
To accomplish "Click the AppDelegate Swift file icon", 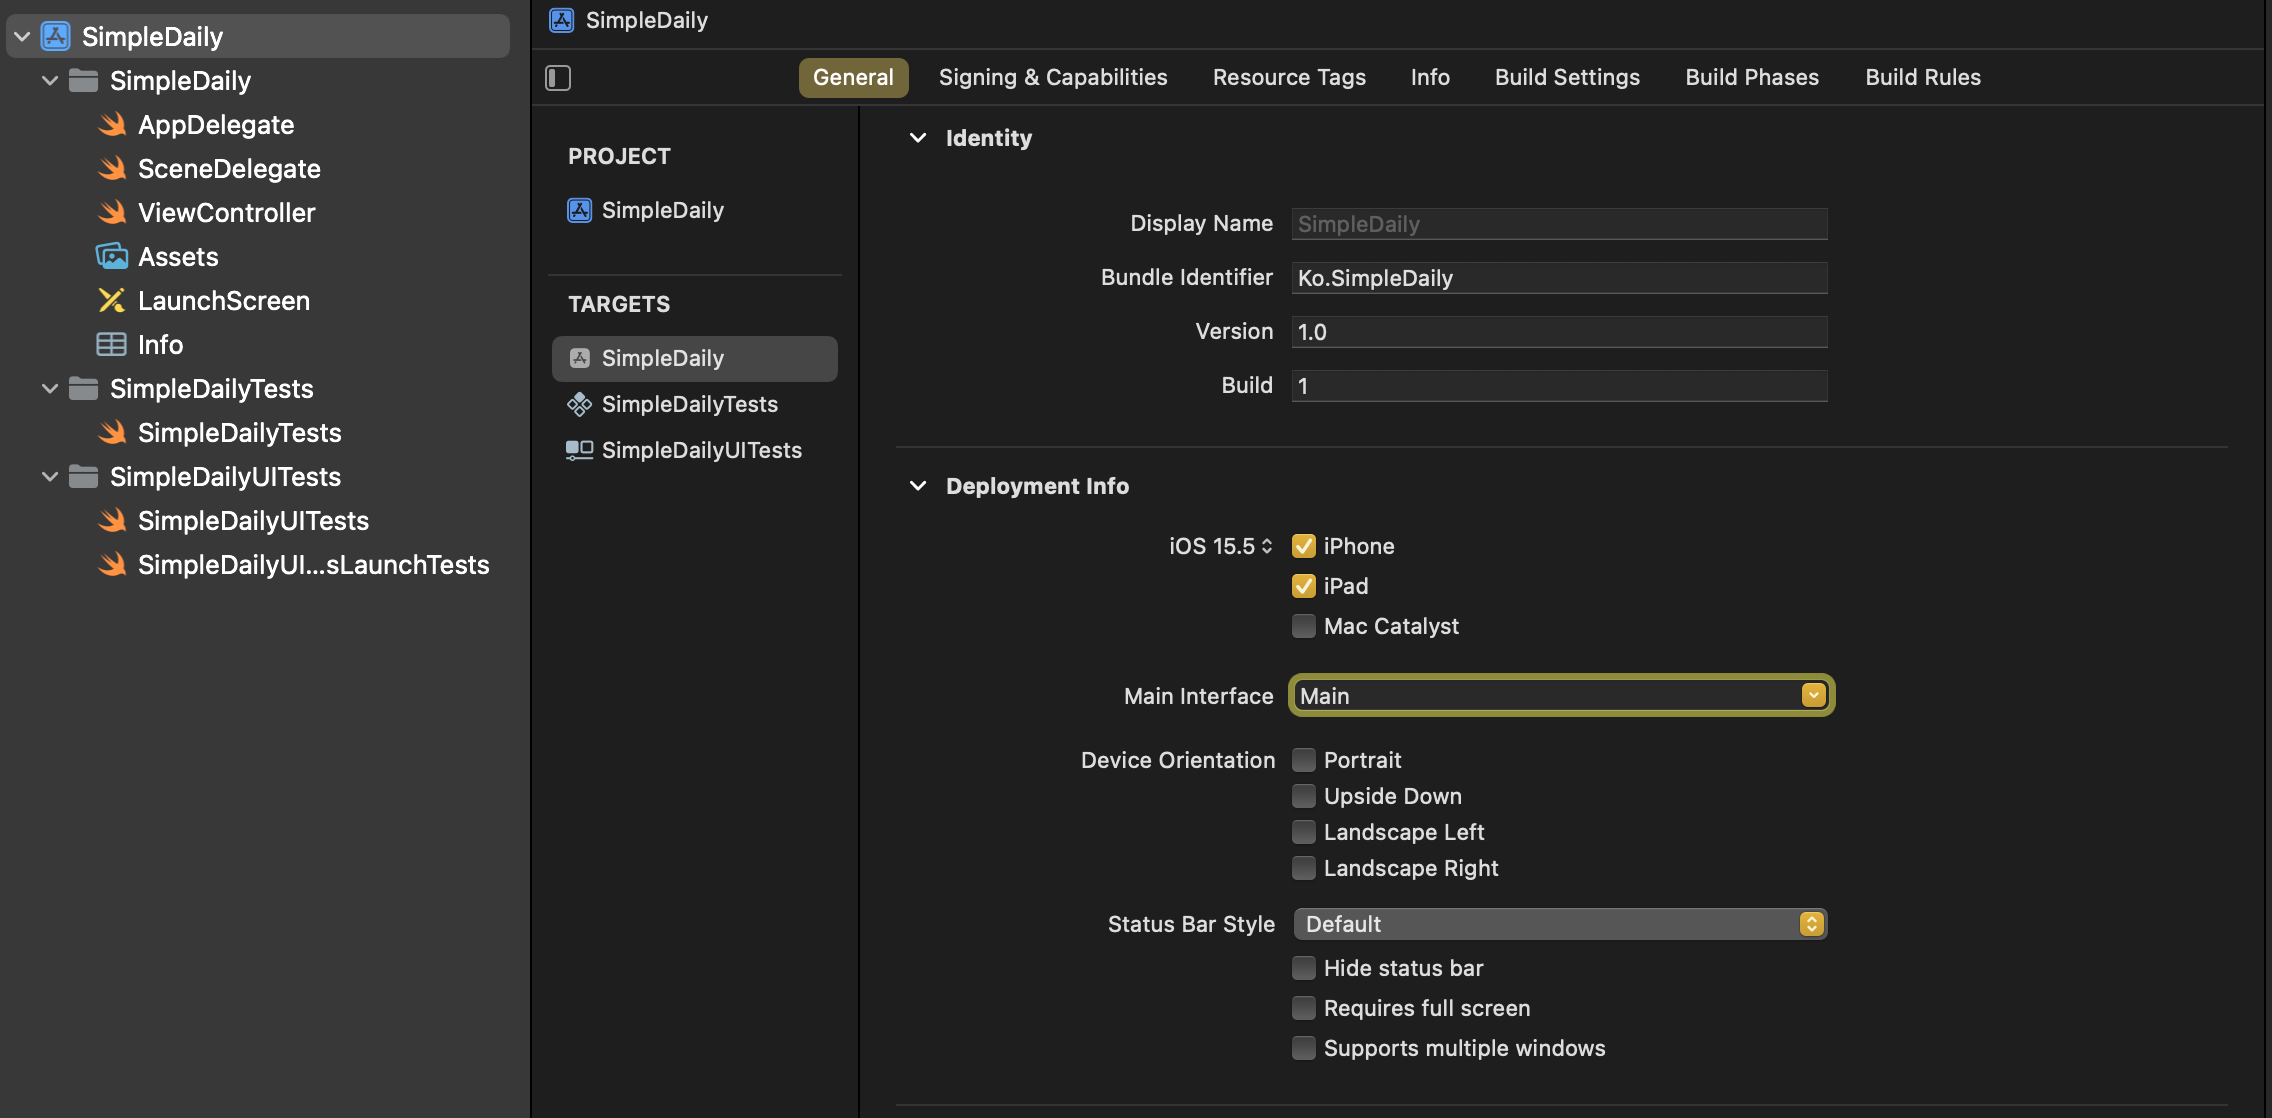I will (112, 125).
